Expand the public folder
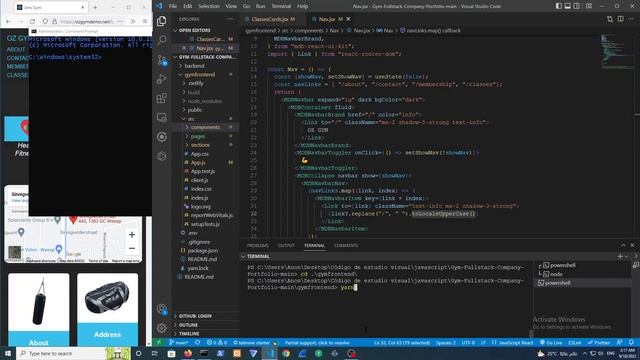Viewport: 640px width, 360px height. (195, 110)
